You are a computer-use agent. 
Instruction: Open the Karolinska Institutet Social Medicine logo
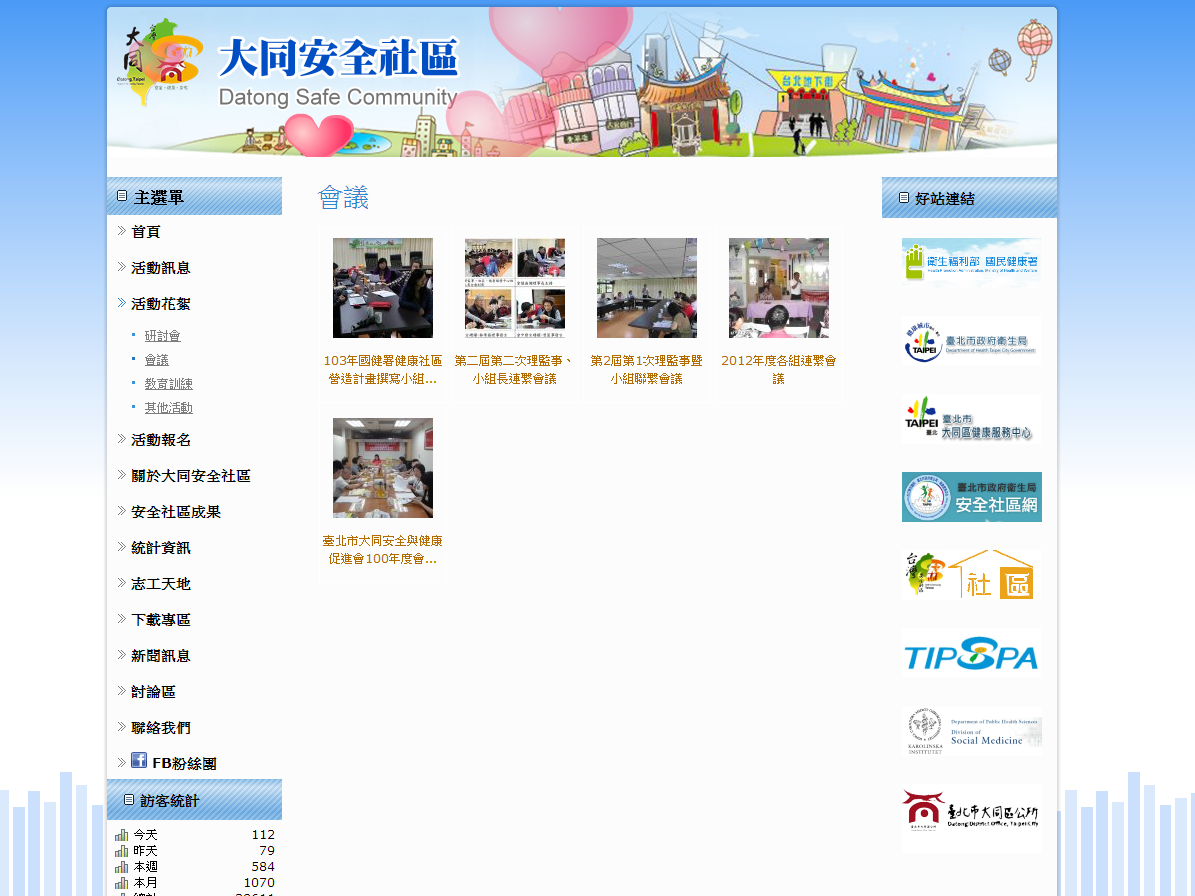pyautogui.click(x=971, y=733)
